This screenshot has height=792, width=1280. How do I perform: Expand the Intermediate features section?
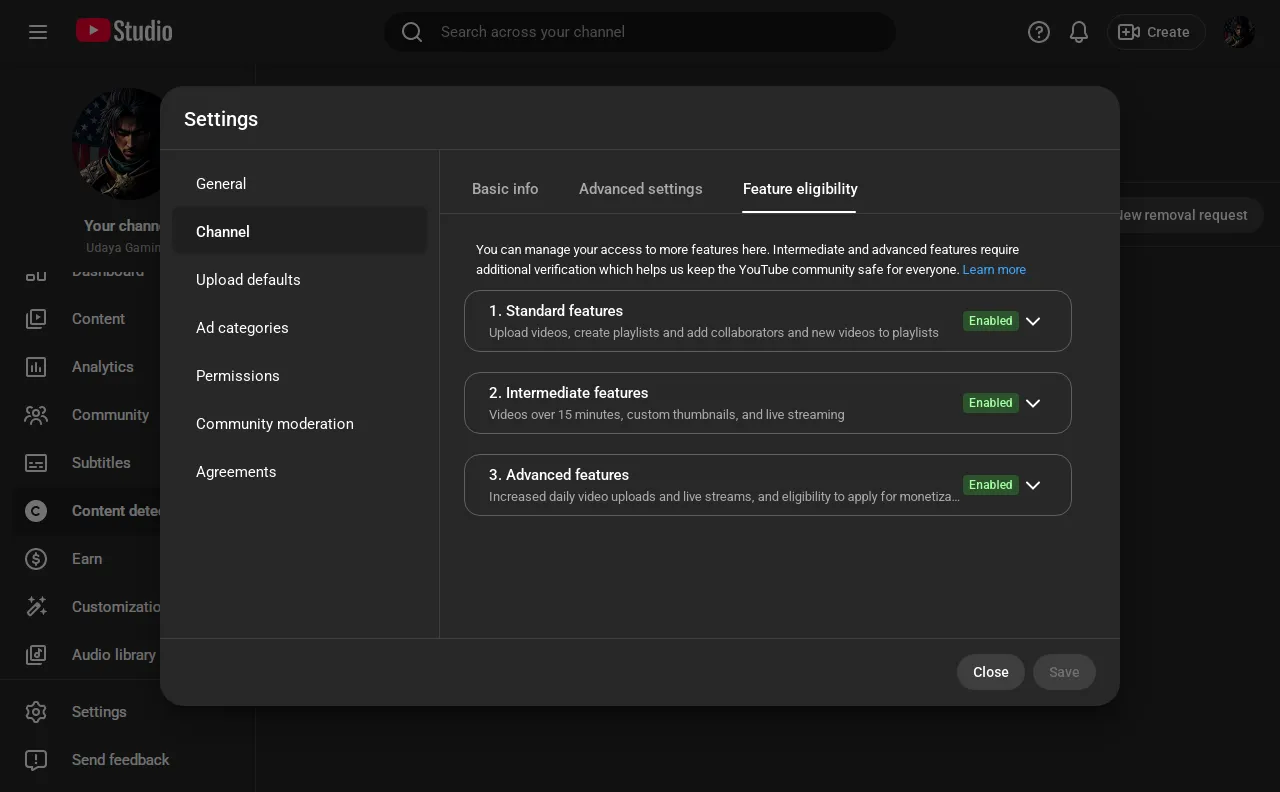point(1033,403)
